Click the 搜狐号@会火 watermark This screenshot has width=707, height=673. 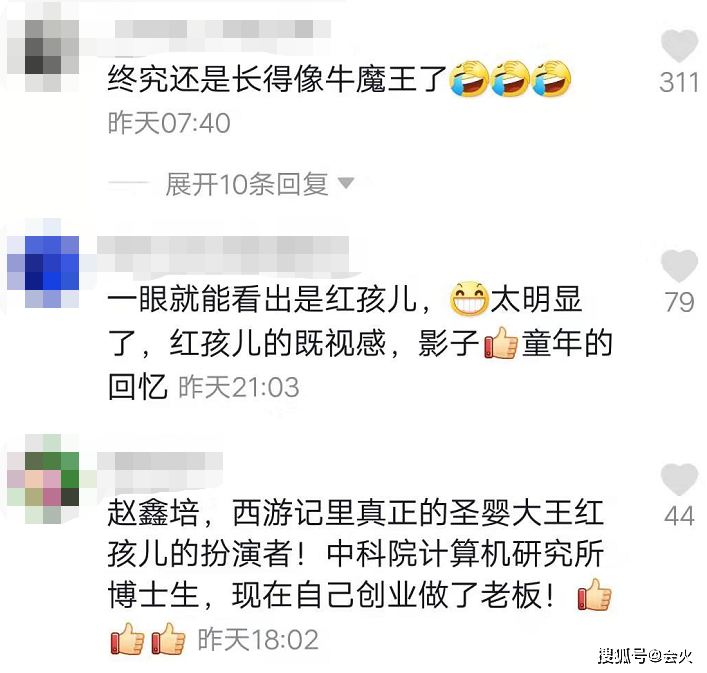click(646, 655)
